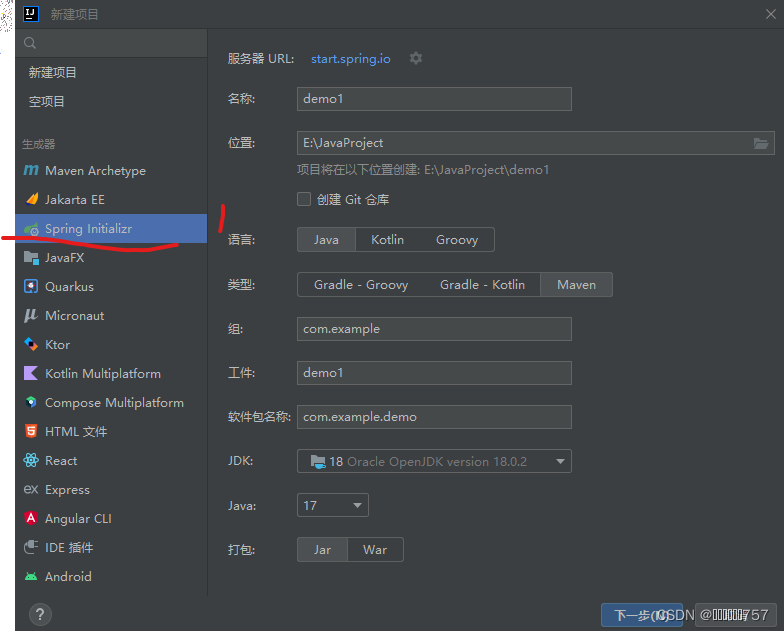This screenshot has height=631, width=784.
Task: Close the New Project dialog
Action: 770,14
